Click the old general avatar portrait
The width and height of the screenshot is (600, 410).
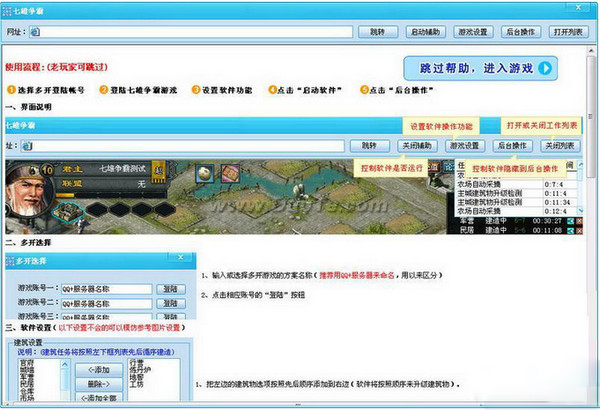[28, 191]
